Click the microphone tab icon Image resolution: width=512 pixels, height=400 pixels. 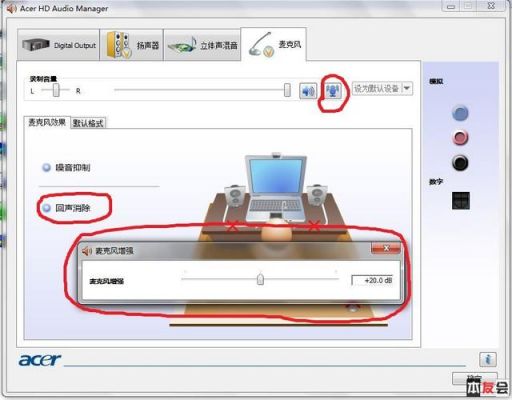261,45
